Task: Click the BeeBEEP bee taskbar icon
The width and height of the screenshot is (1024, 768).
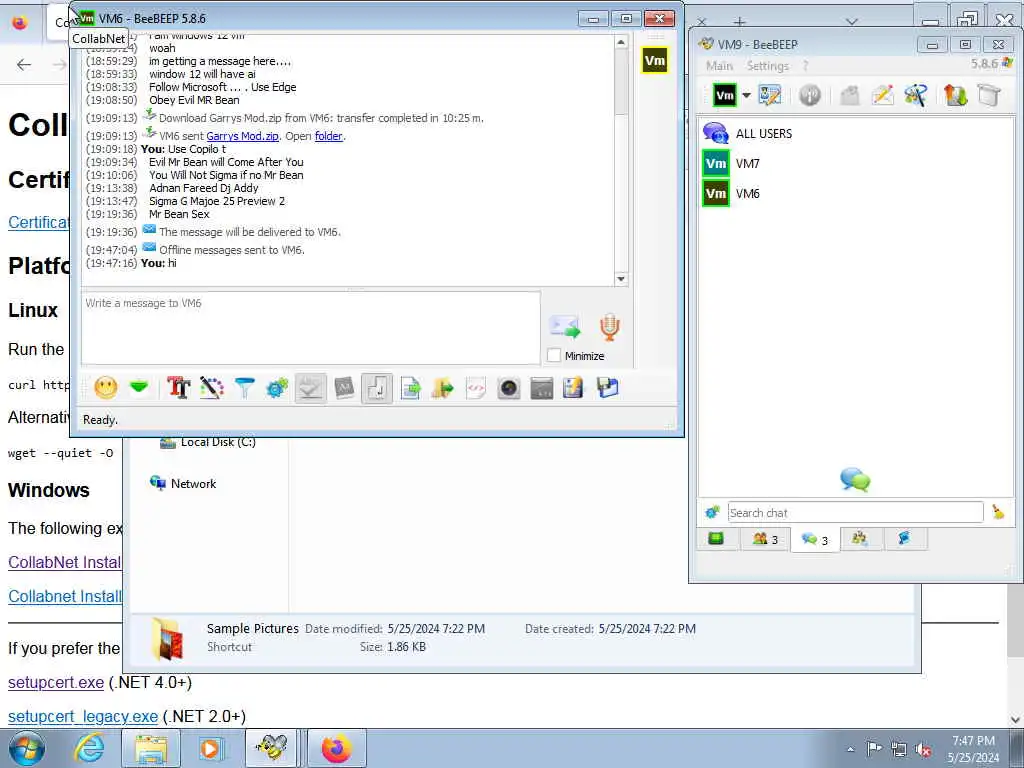Action: [272, 748]
